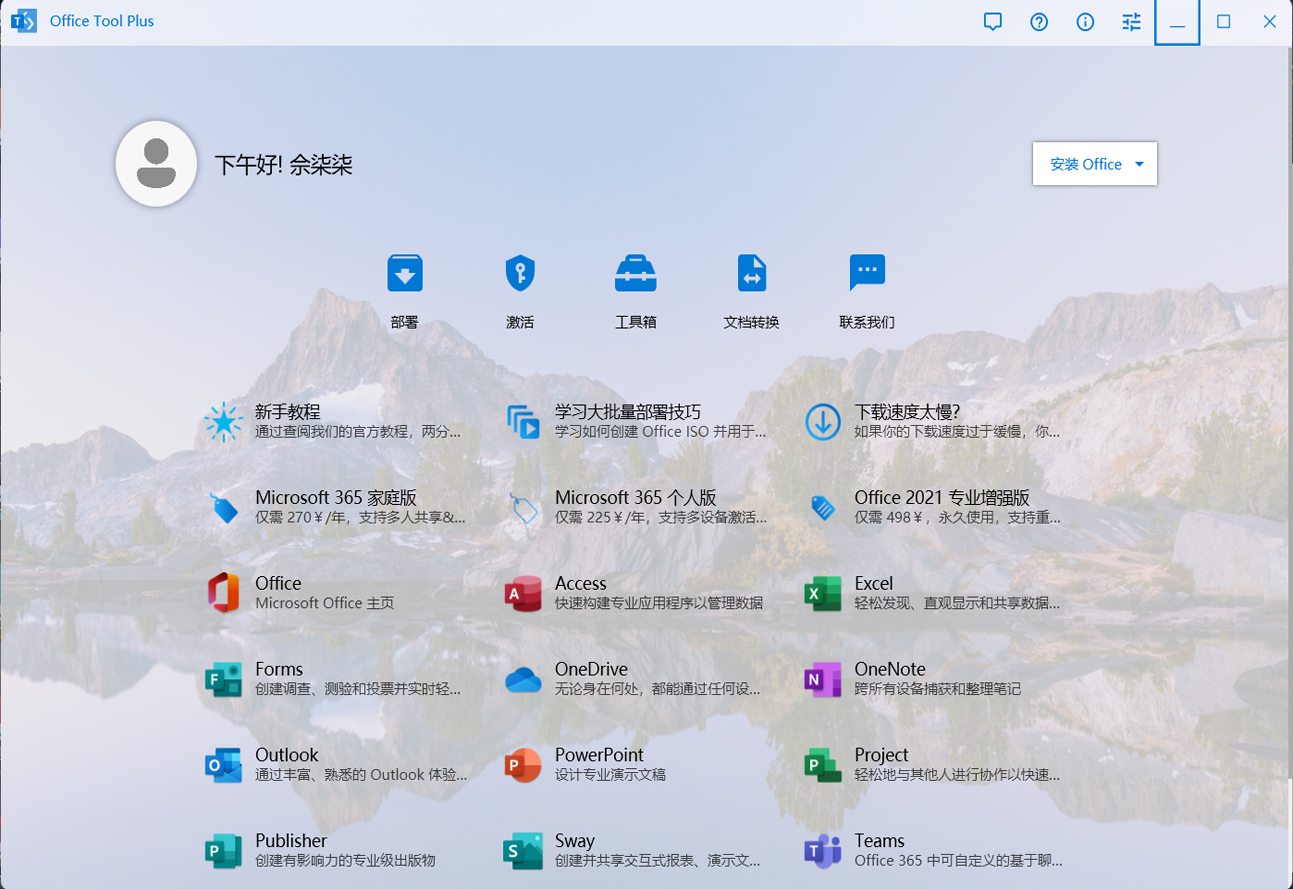Click the Publisher app icon
The image size is (1293, 889).
coord(223,851)
